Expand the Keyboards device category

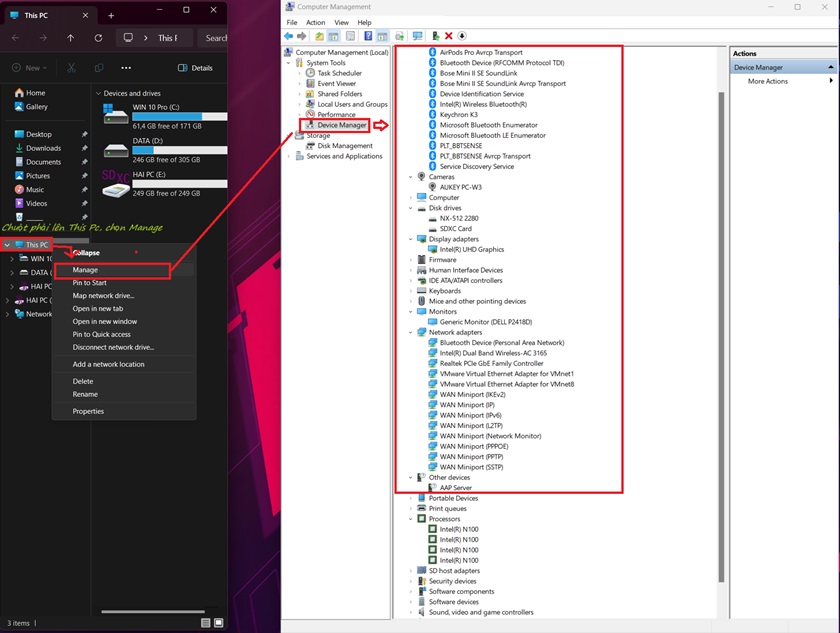(411, 291)
